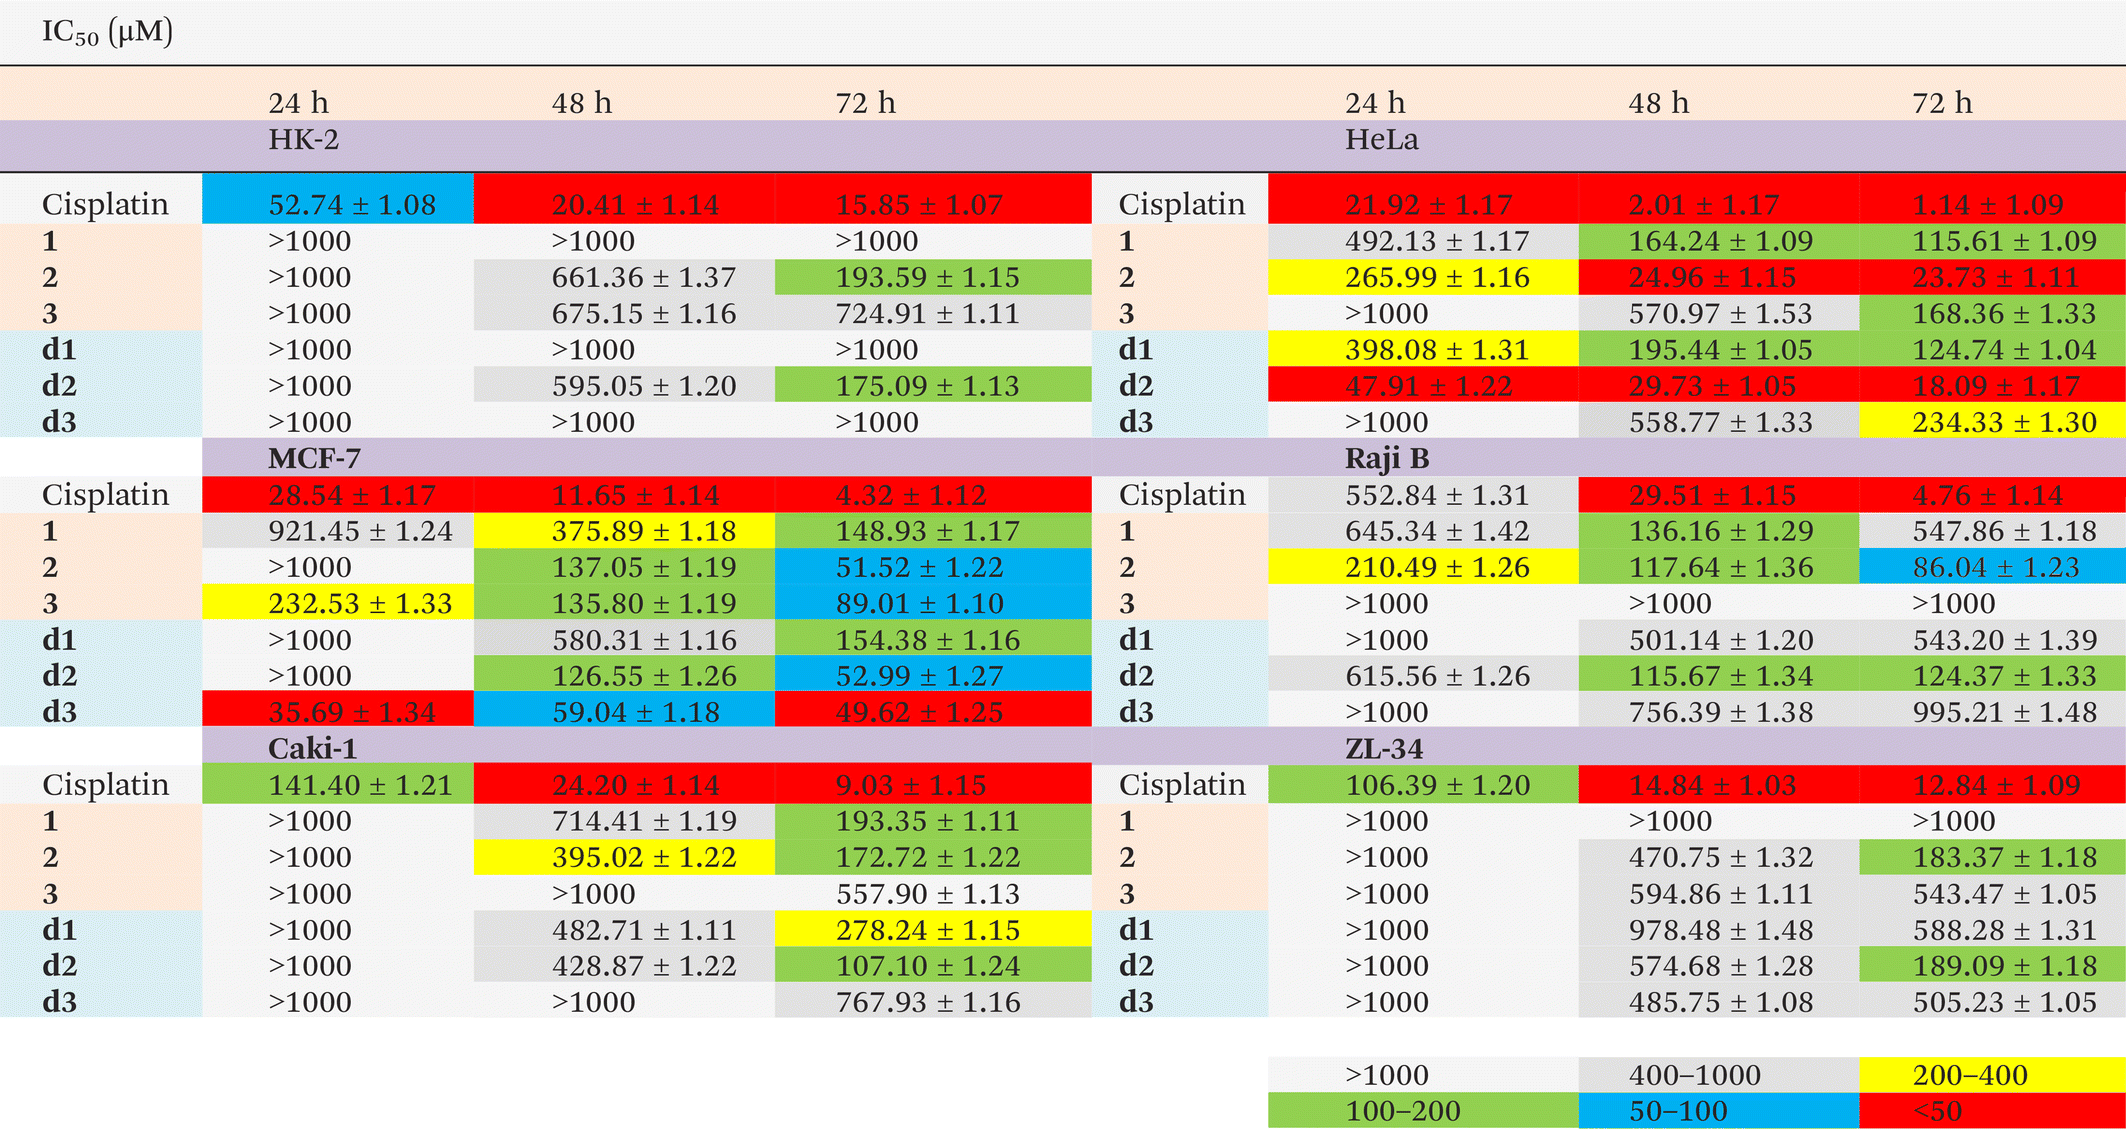Image resolution: width=2126 pixels, height=1129 pixels.
Task: Click the red <50 legend swatch
Action: 1993,1110
